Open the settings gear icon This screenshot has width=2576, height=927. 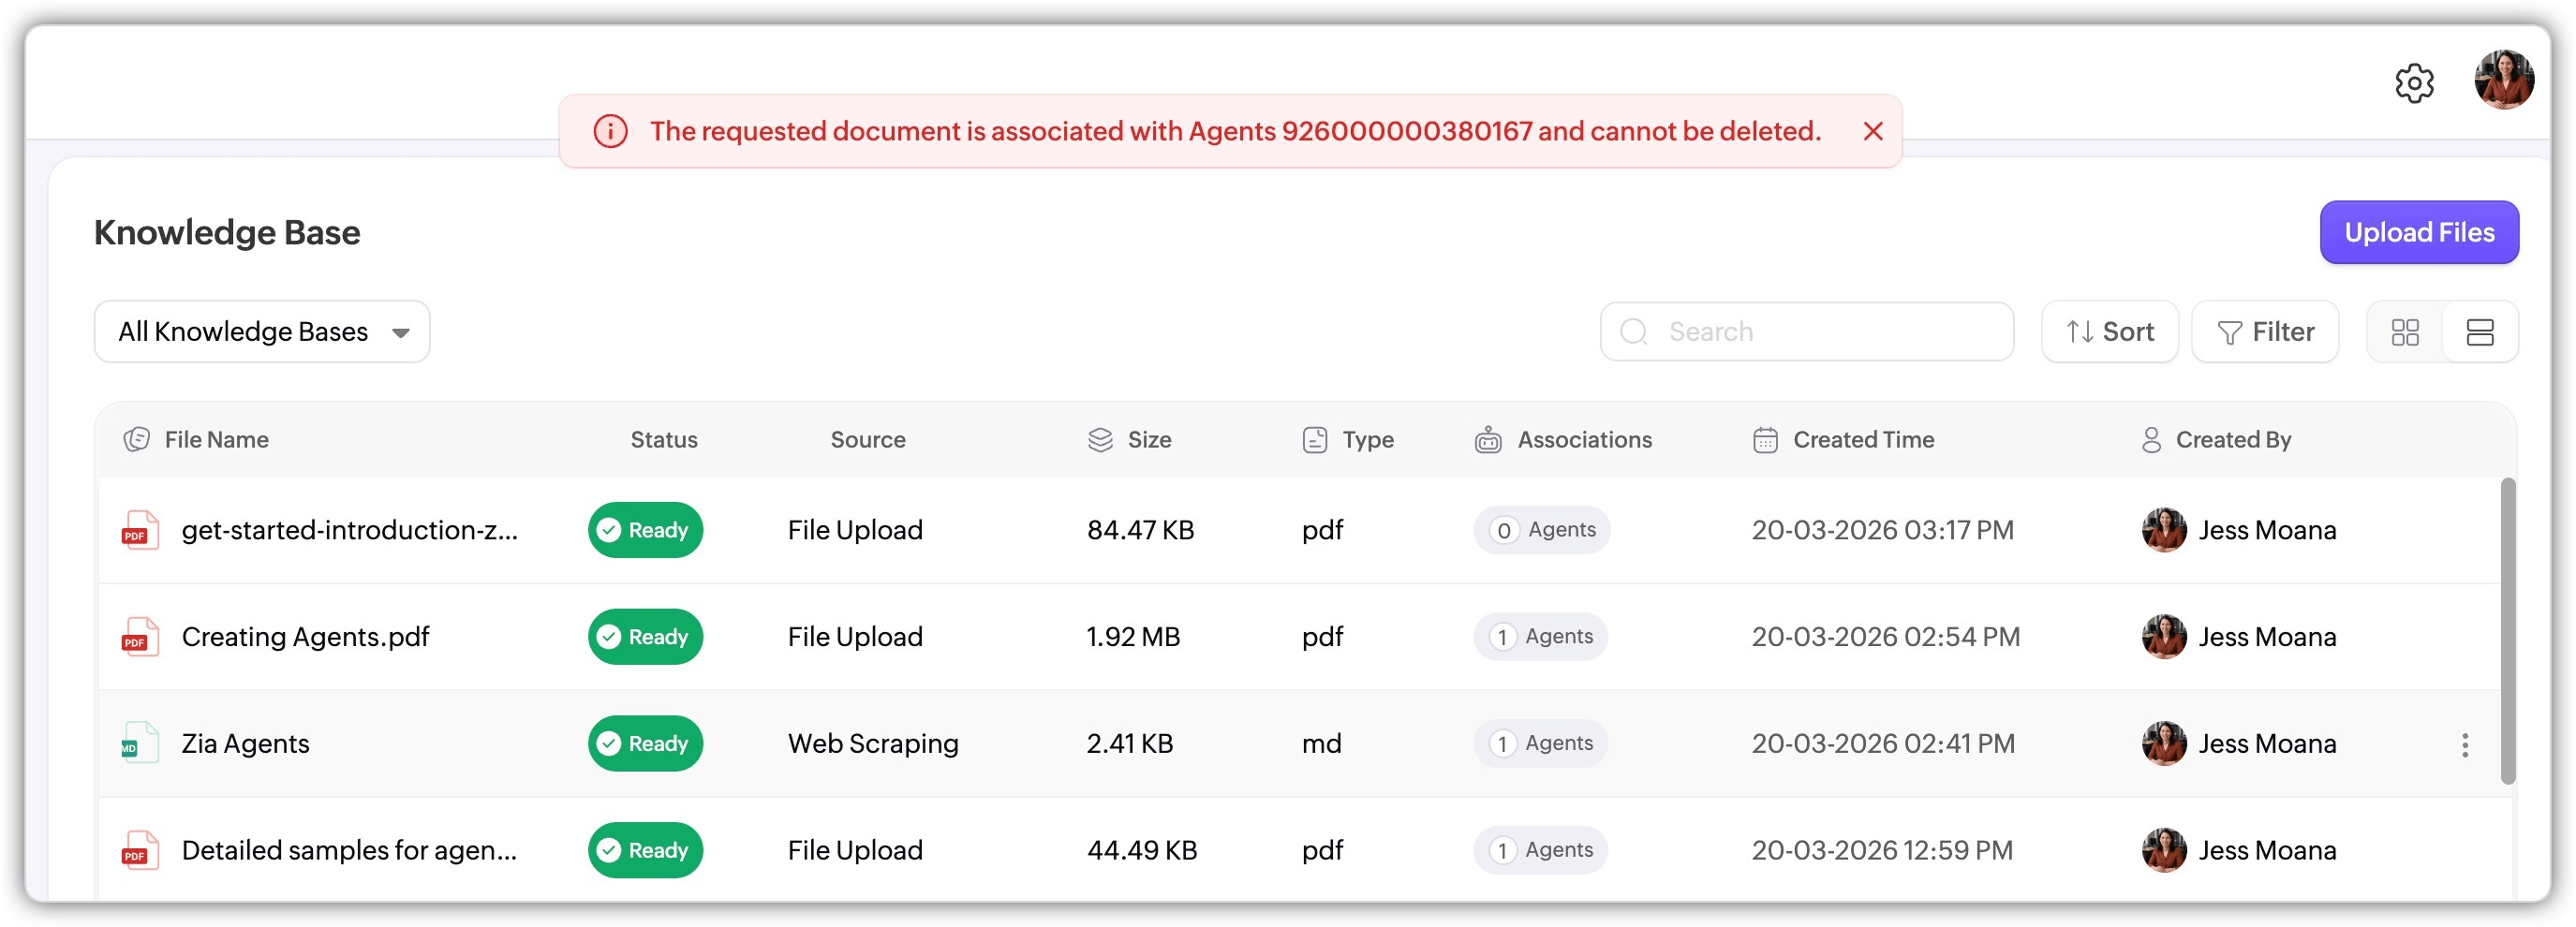point(2413,83)
